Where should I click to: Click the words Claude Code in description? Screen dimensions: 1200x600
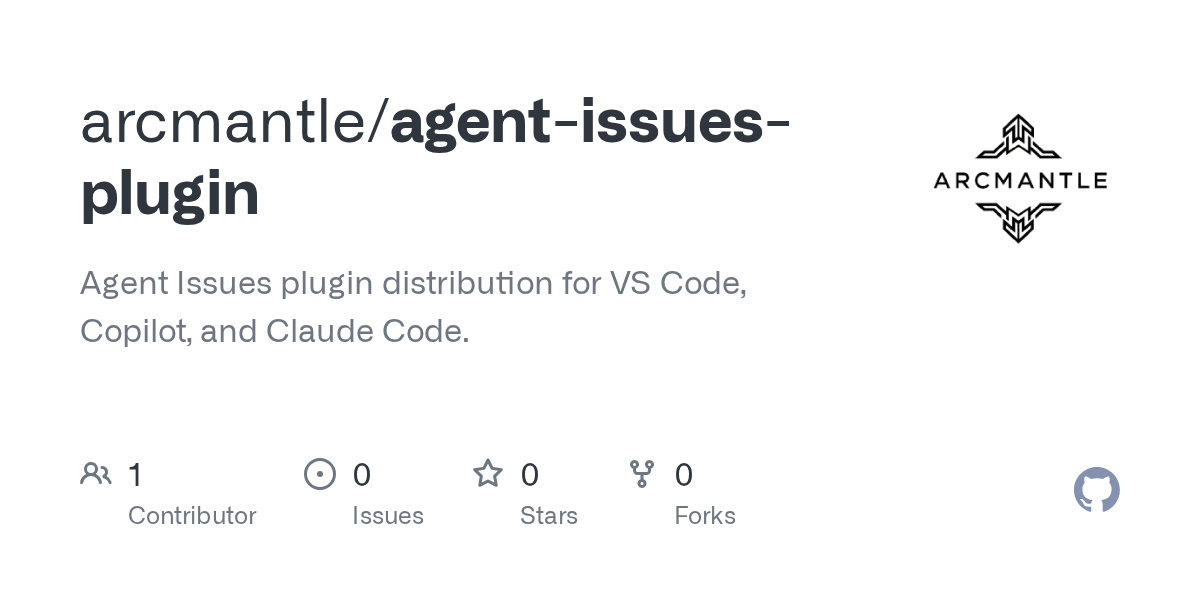tap(367, 331)
